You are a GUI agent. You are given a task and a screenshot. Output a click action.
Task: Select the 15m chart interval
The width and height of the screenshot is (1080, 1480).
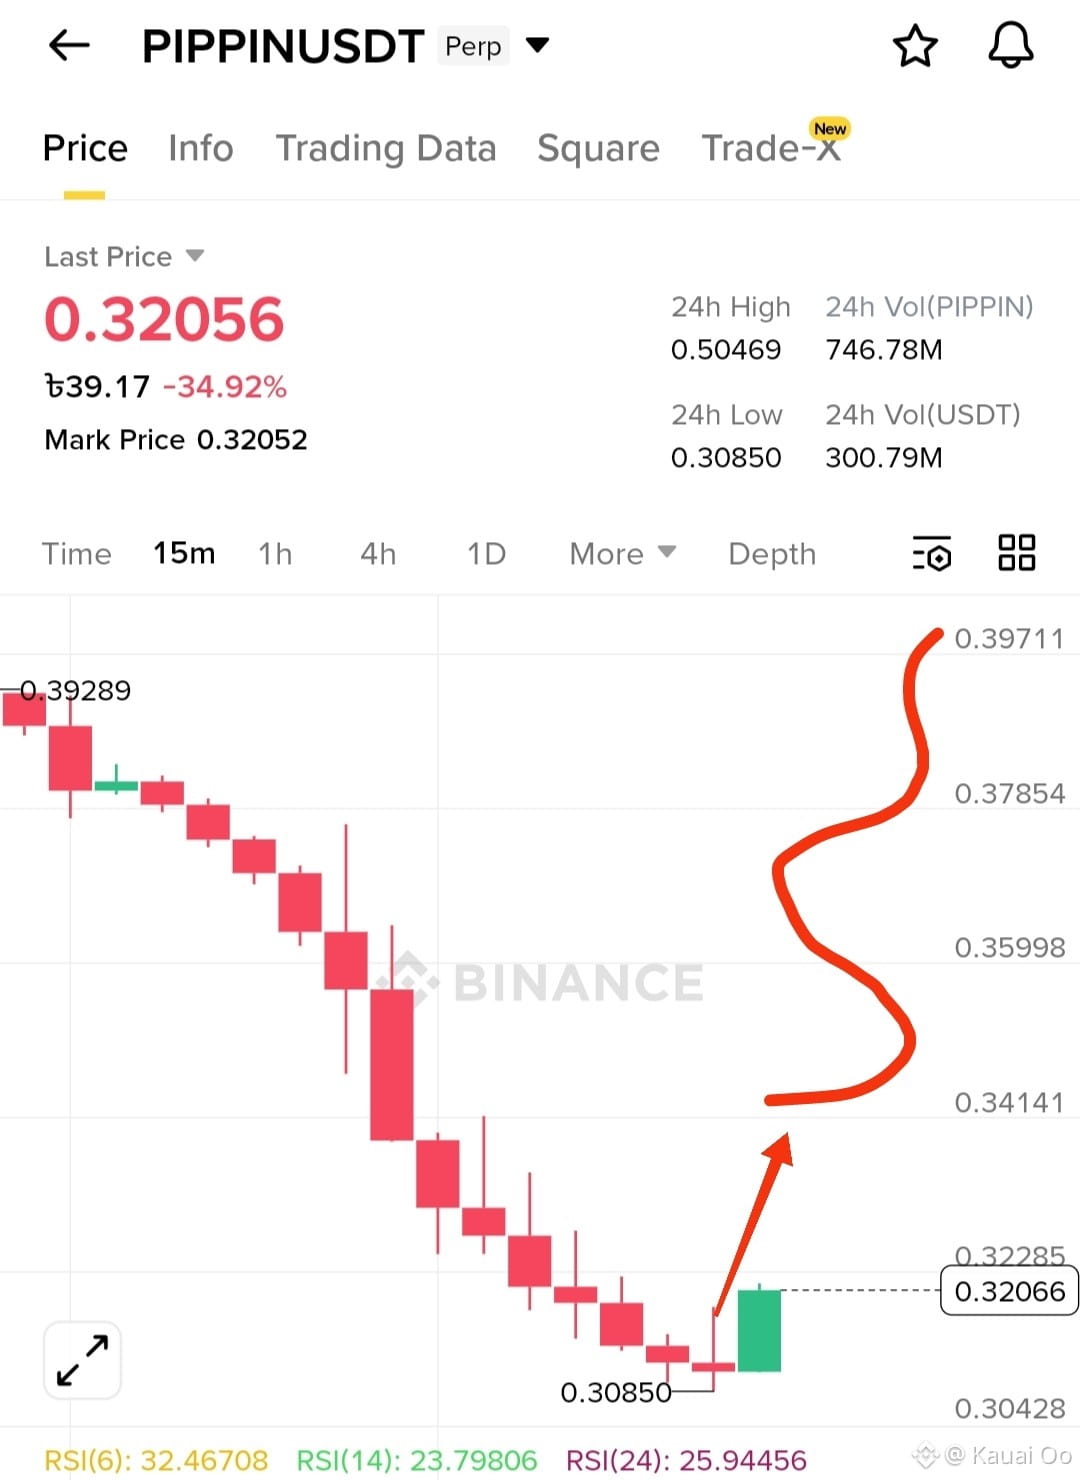coord(184,554)
